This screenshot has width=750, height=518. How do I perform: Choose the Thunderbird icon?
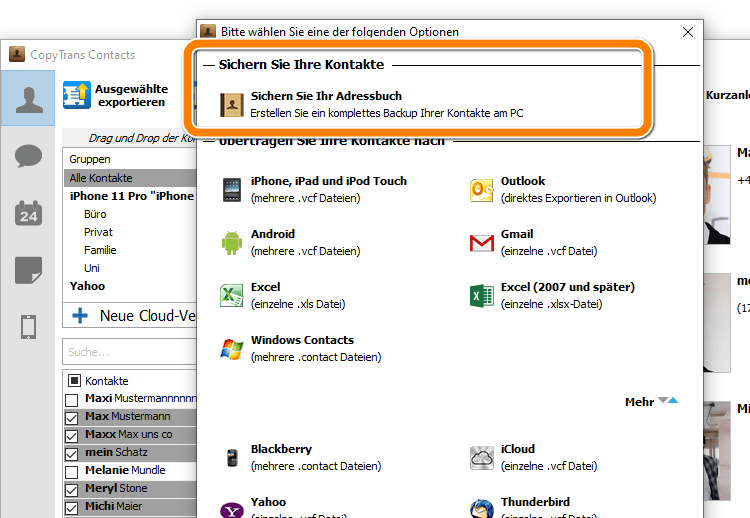(x=482, y=509)
